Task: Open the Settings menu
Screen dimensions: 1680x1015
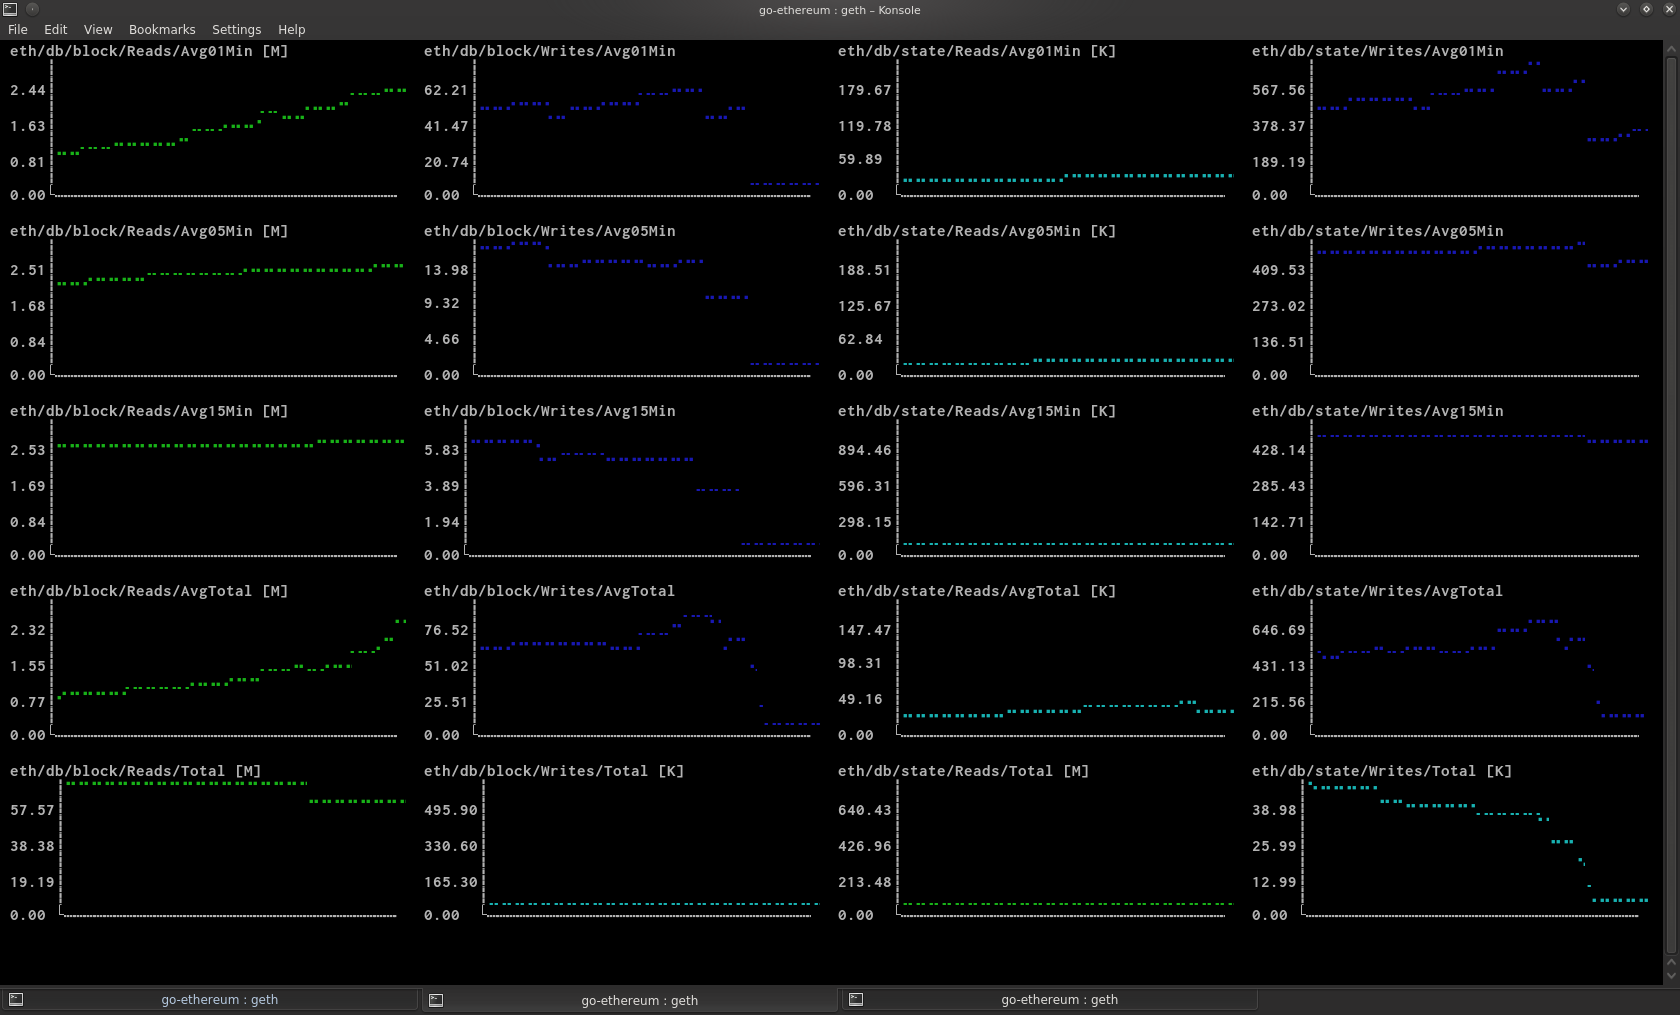Action: (236, 30)
